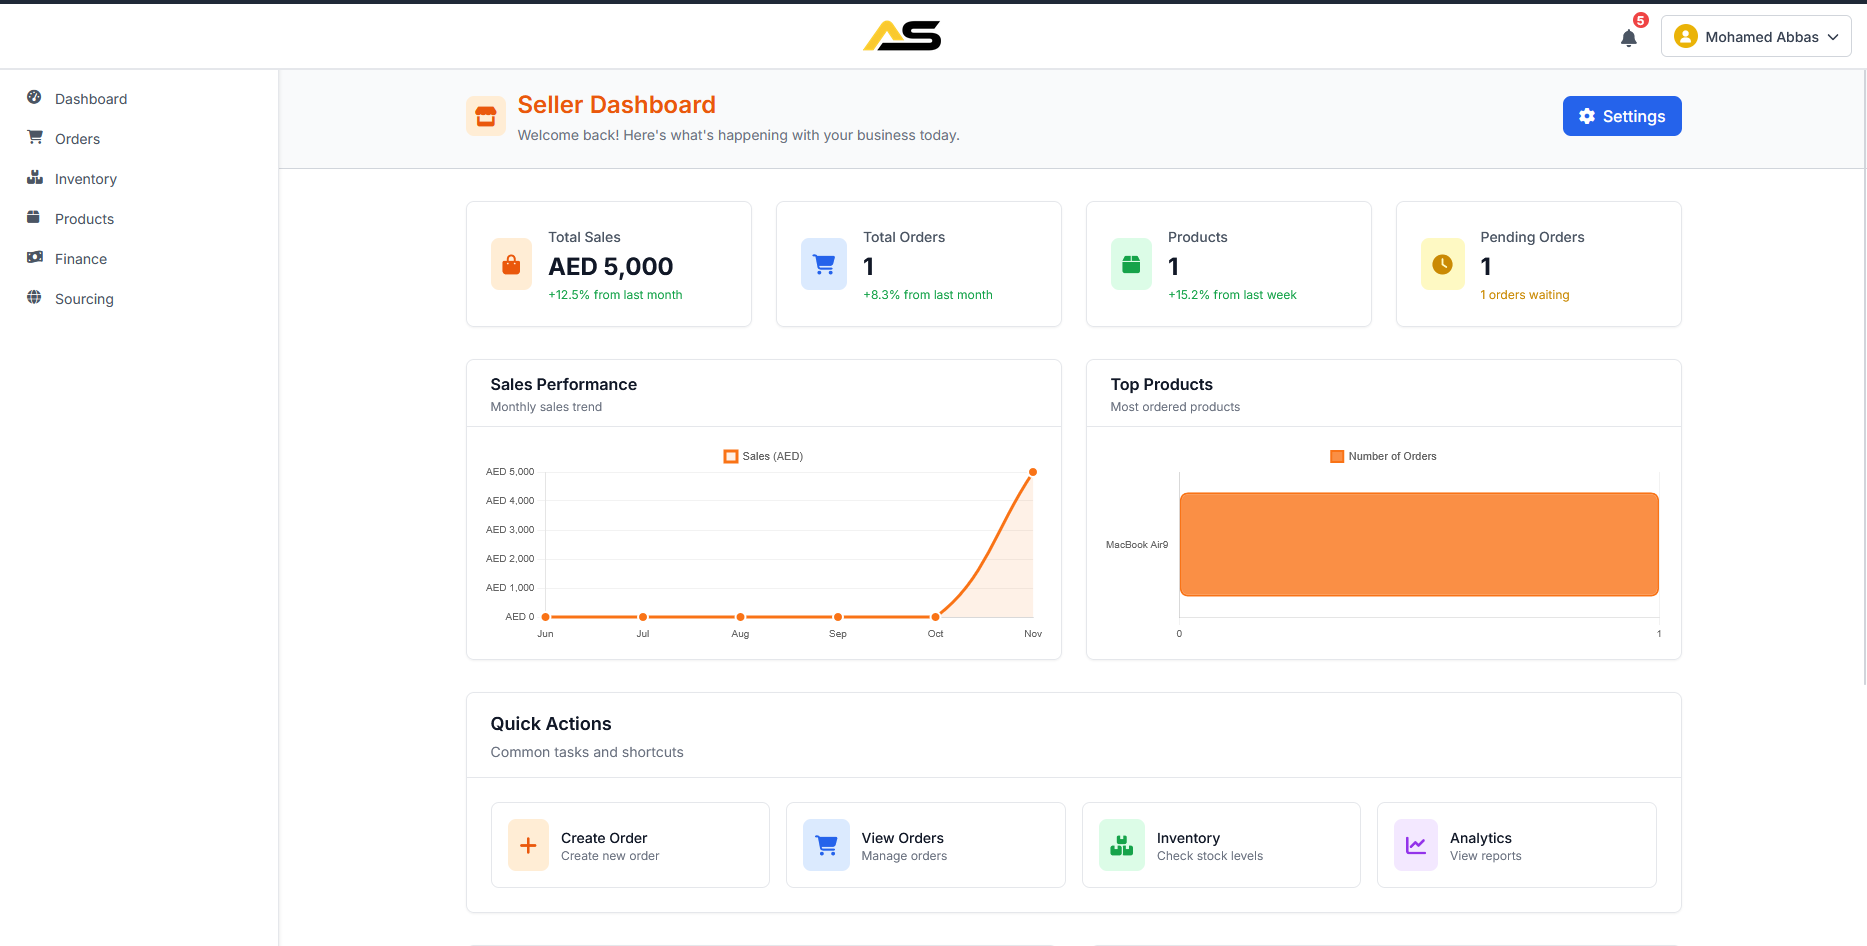Open Create Order quick action

pos(629,844)
